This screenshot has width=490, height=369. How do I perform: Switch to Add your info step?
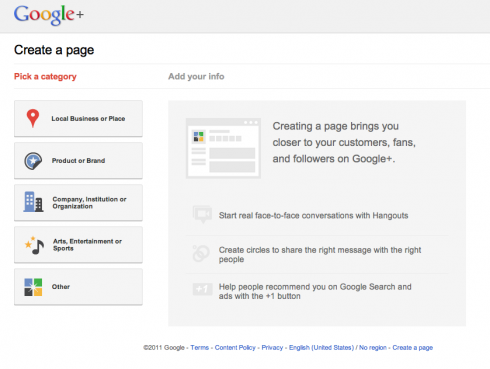[196, 77]
